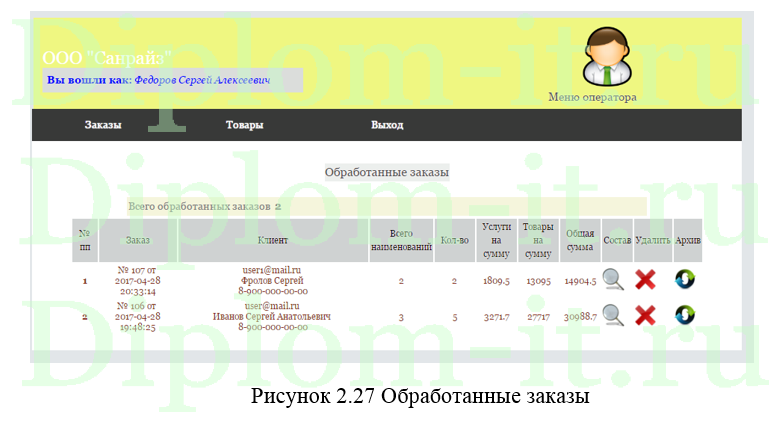769x426 pixels.
Task: Open the Заказы menu
Action: pyautogui.click(x=103, y=125)
